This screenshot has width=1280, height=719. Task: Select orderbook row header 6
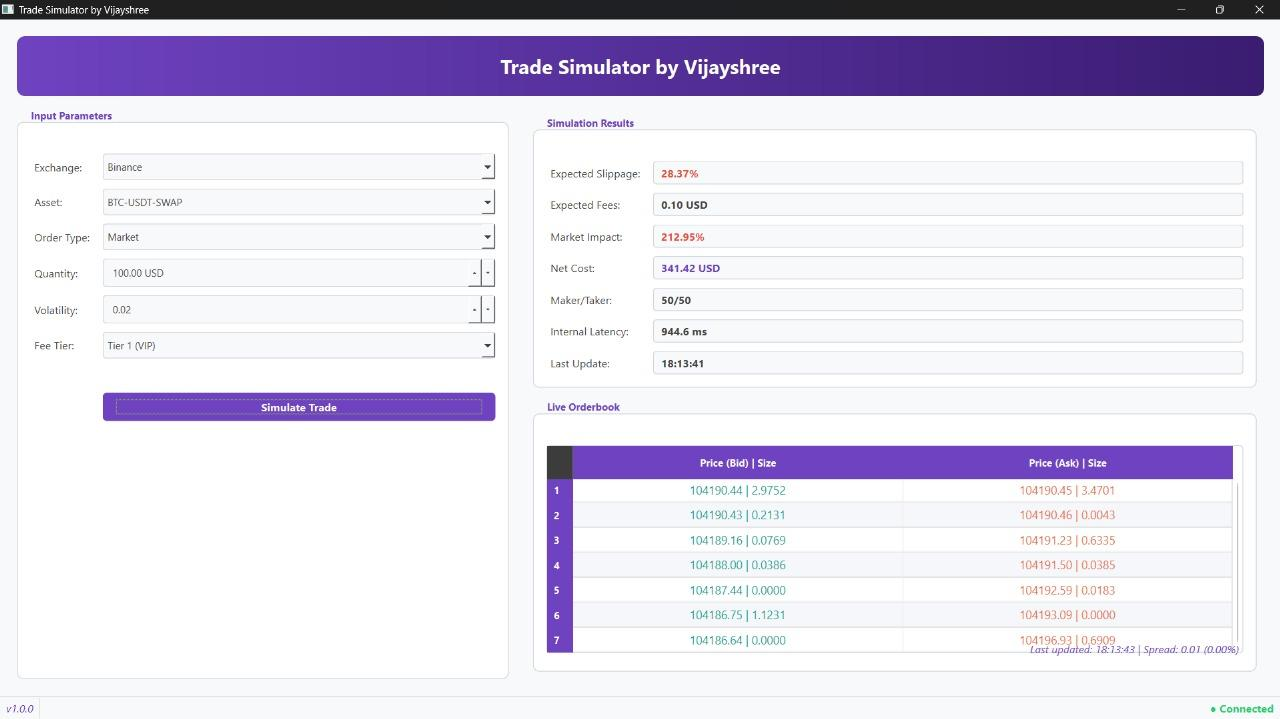pos(559,616)
